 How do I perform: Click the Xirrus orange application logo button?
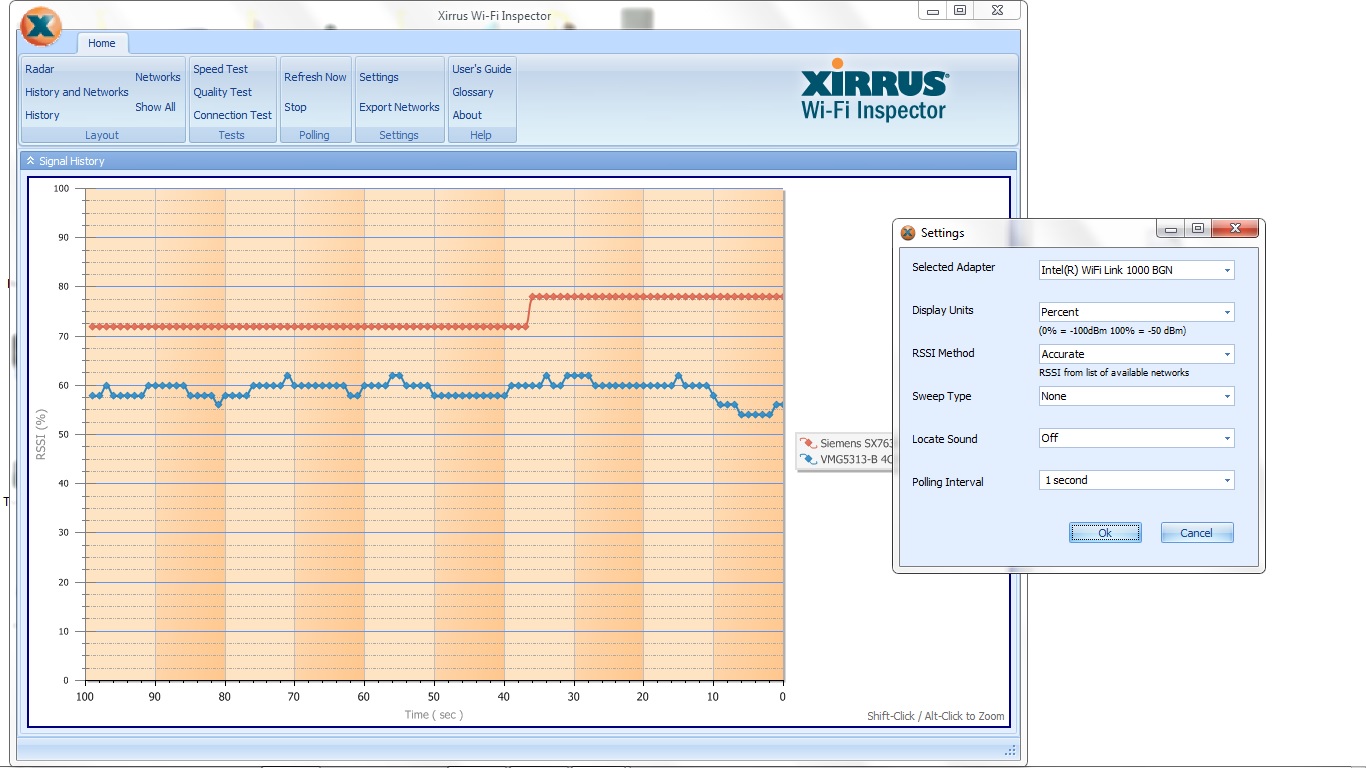pos(41,27)
